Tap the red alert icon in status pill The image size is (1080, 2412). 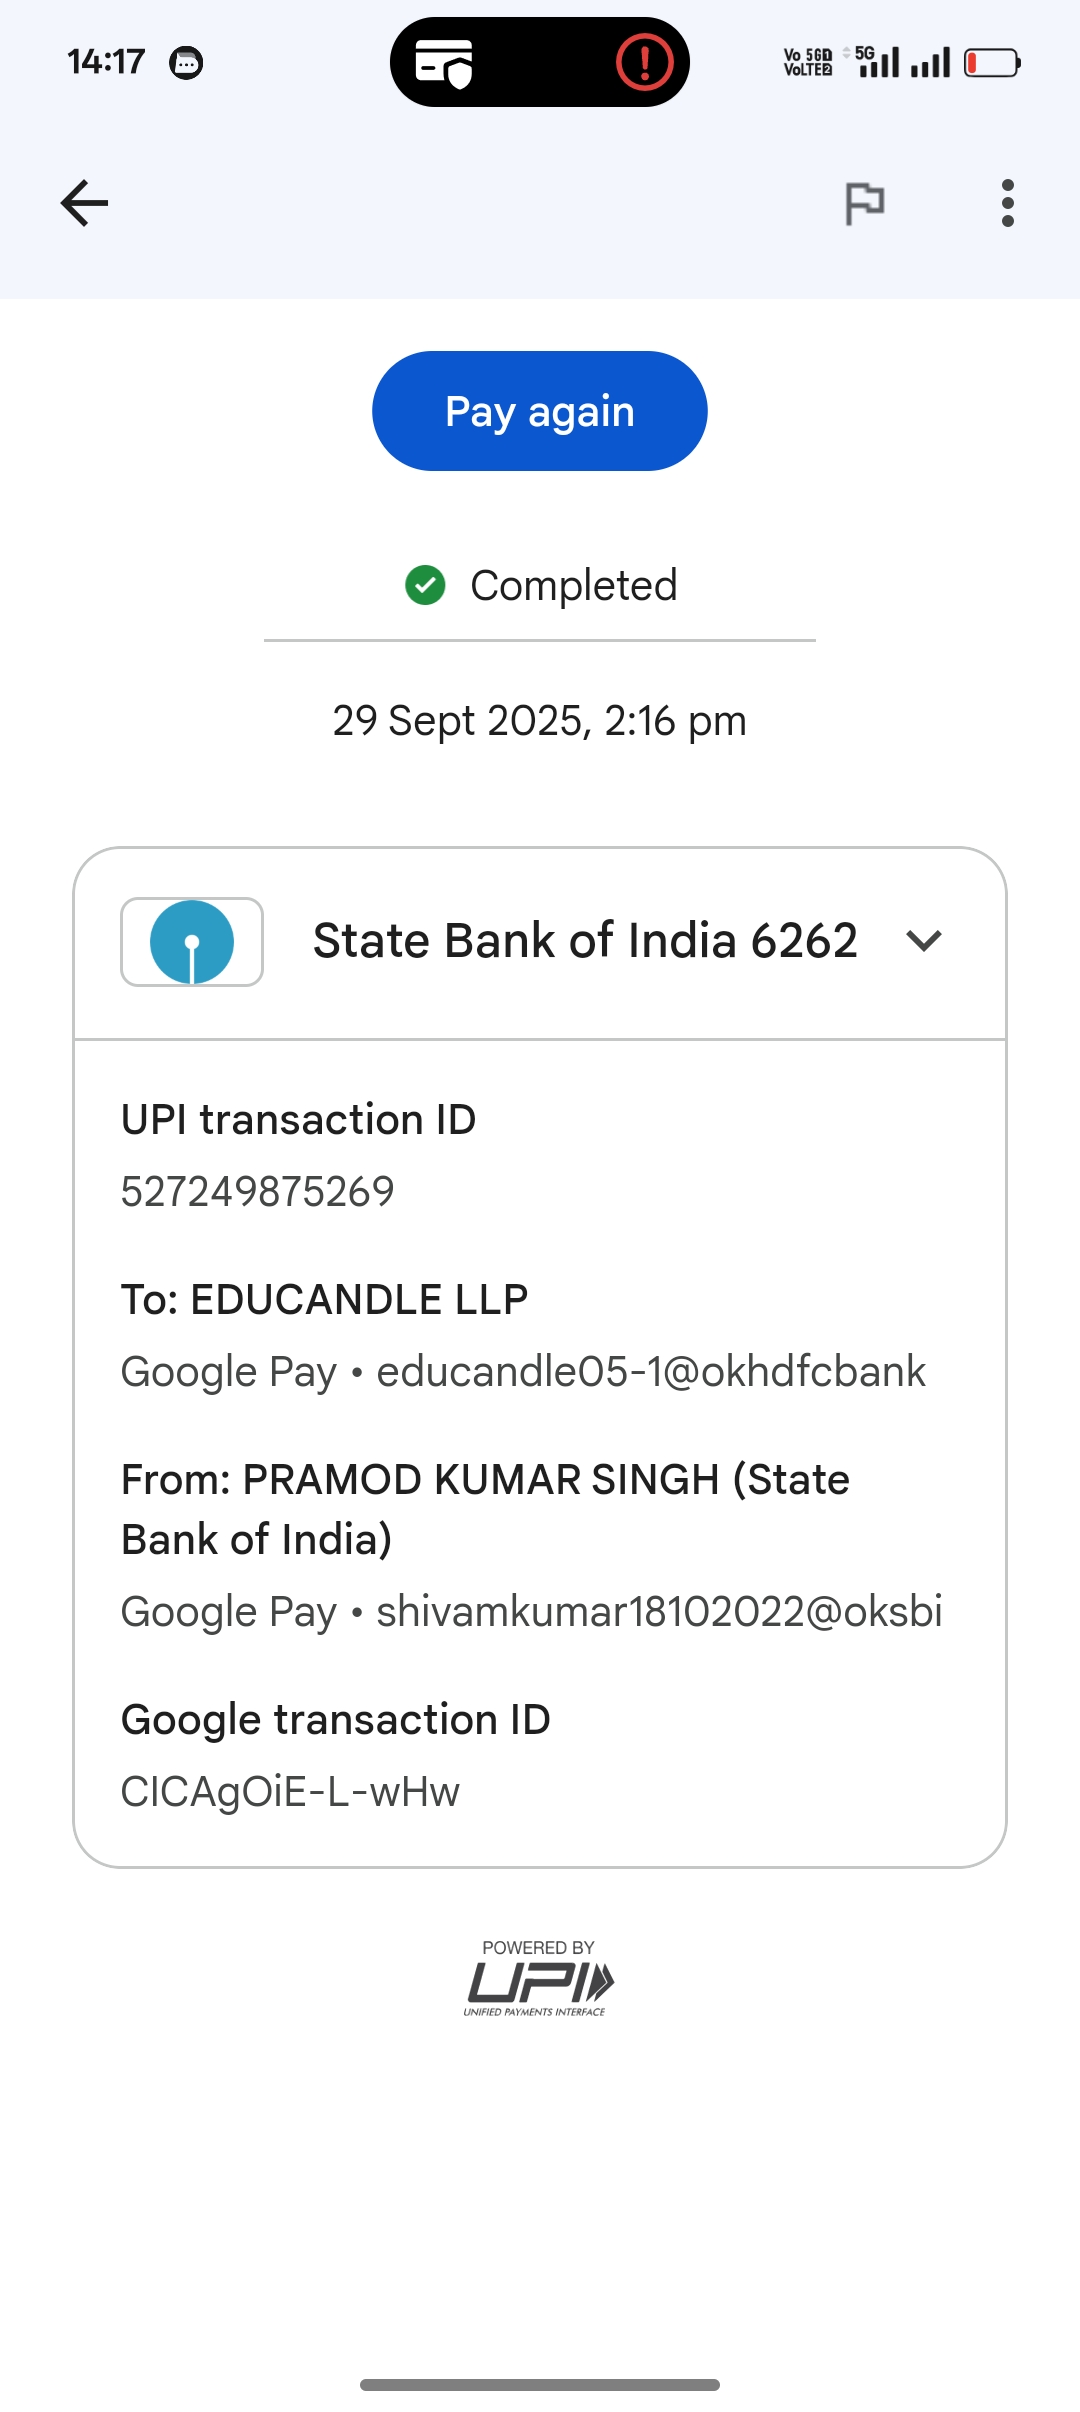[x=644, y=63]
